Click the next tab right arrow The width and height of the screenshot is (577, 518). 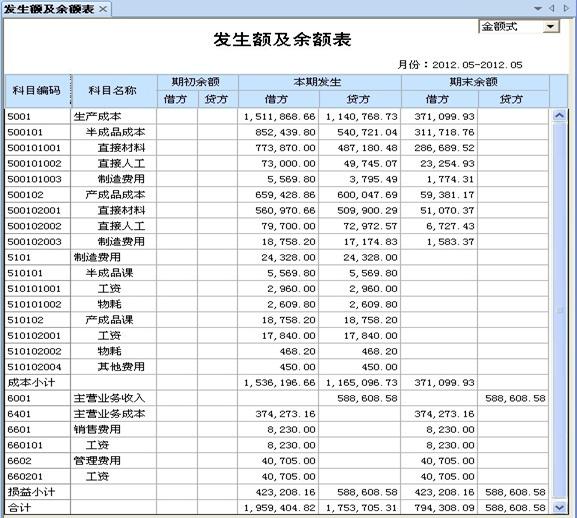566,8
